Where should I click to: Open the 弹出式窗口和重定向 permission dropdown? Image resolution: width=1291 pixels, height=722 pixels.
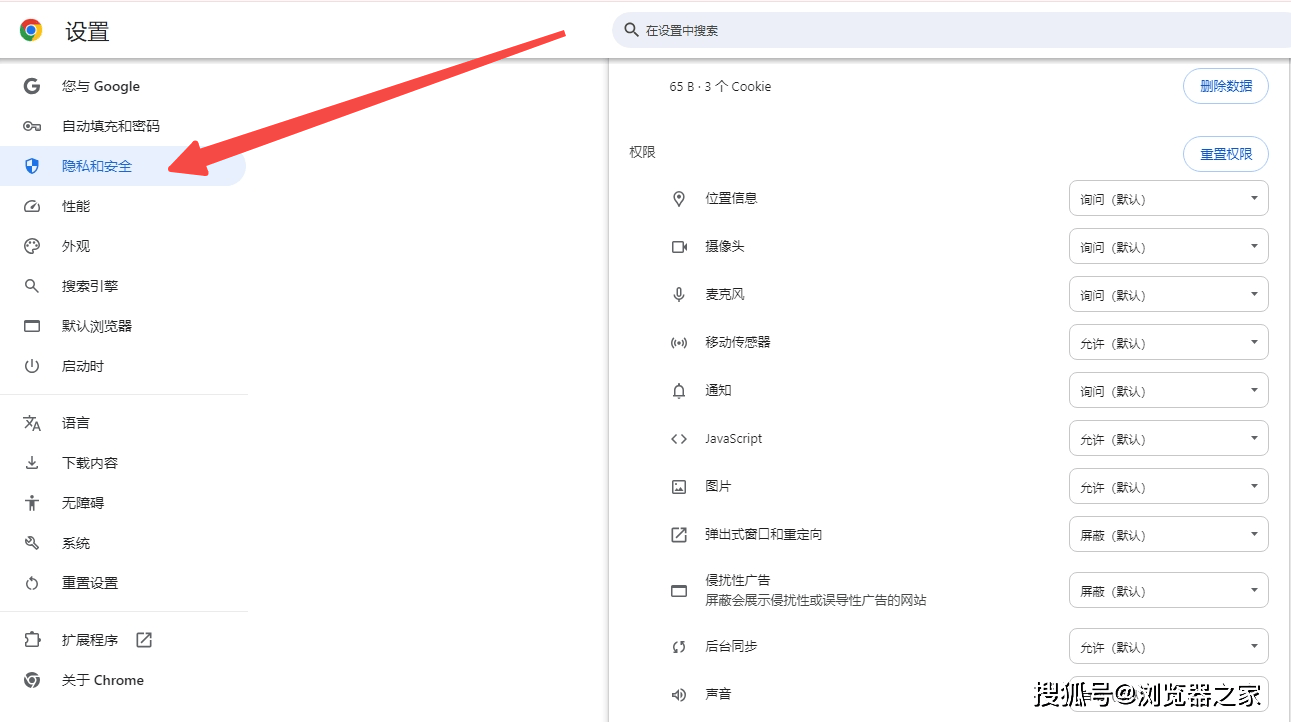[1169, 534]
